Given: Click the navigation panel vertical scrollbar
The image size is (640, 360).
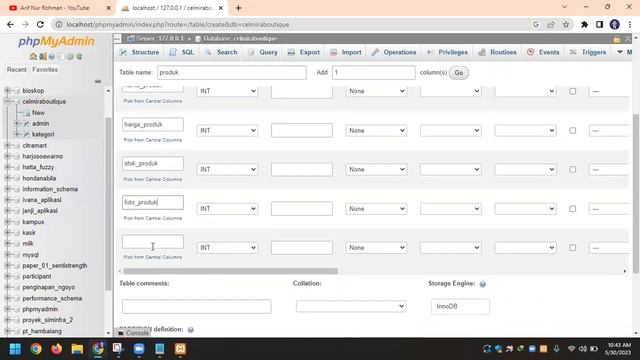Looking at the screenshot, I should point(108,204).
